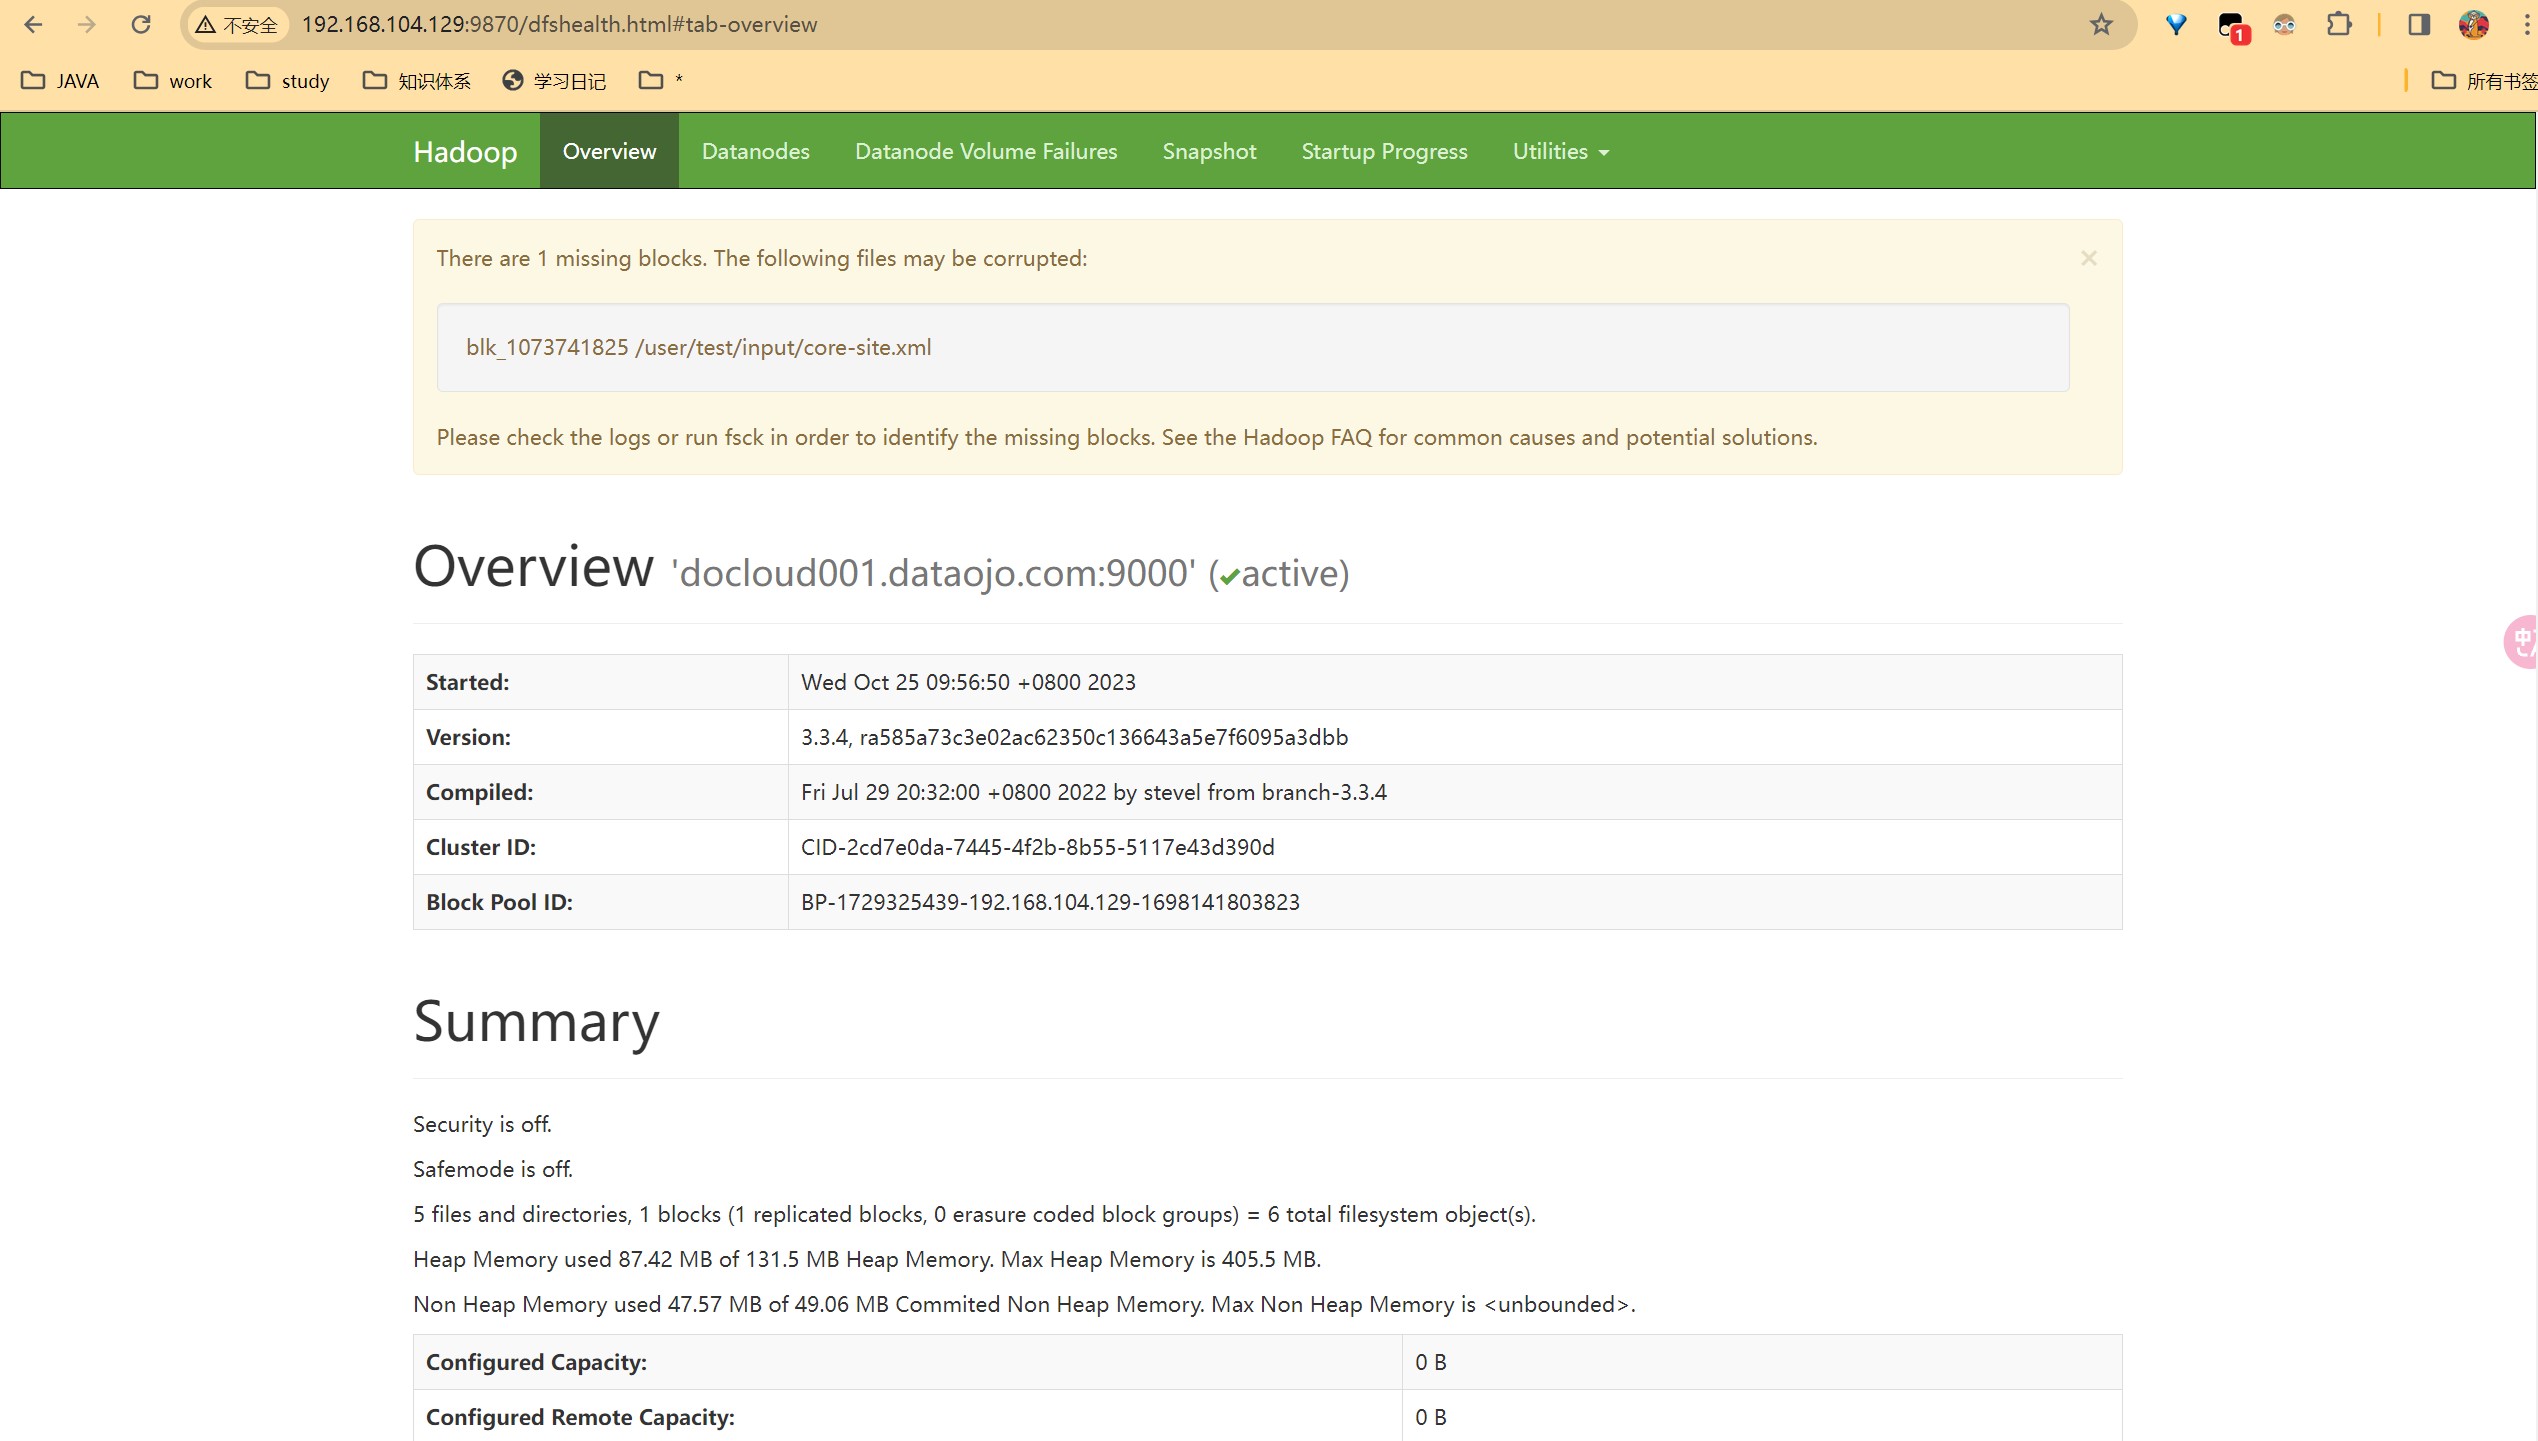Open the 学习日记 bookmark

[x=554, y=81]
